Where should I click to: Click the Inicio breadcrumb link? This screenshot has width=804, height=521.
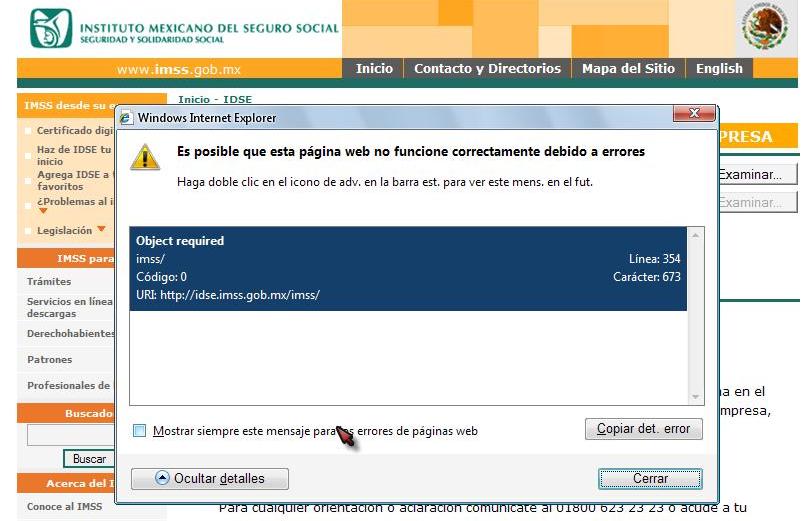(194, 99)
